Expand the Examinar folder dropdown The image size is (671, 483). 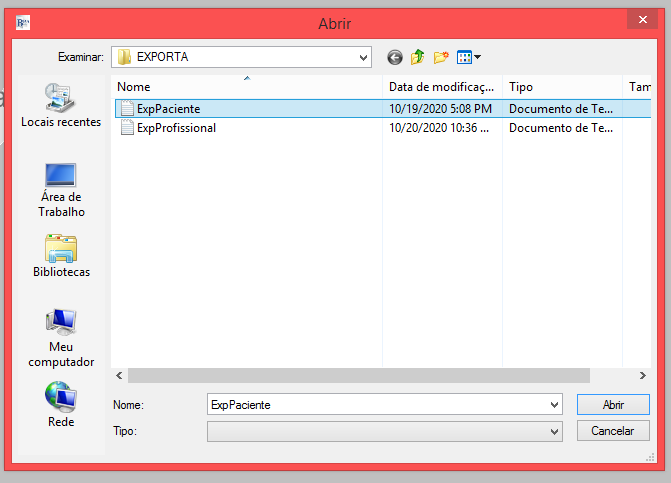click(363, 57)
